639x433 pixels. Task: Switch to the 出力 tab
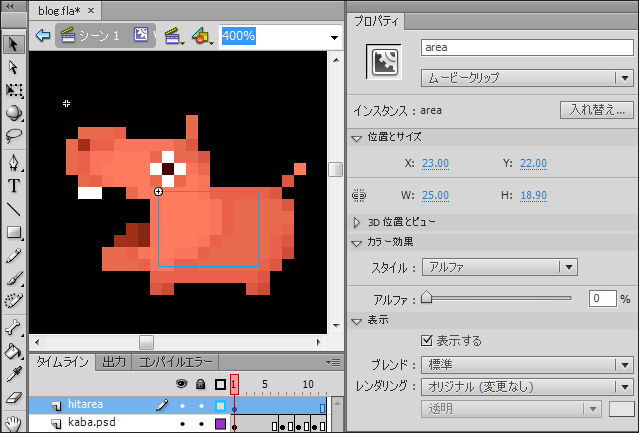[114, 362]
